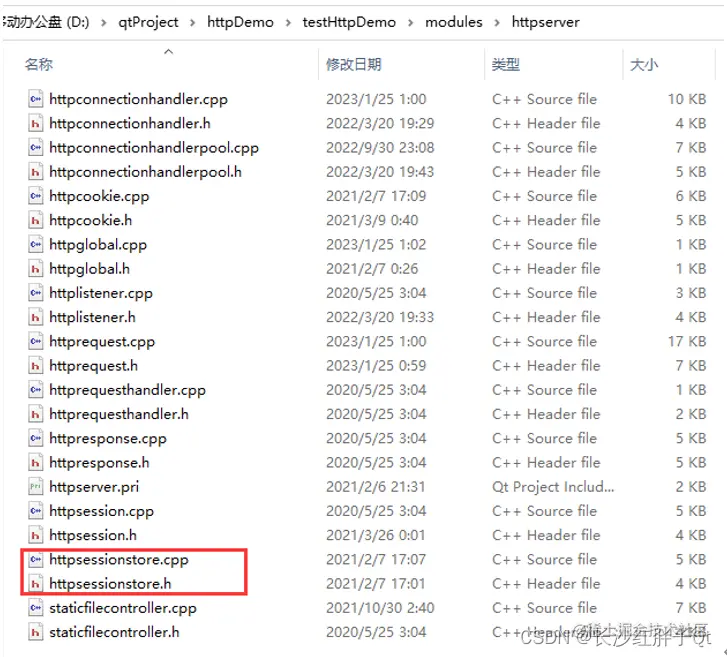The width and height of the screenshot is (727, 657).
Task: Click type text Qt Project Includ...
Action: point(553,487)
